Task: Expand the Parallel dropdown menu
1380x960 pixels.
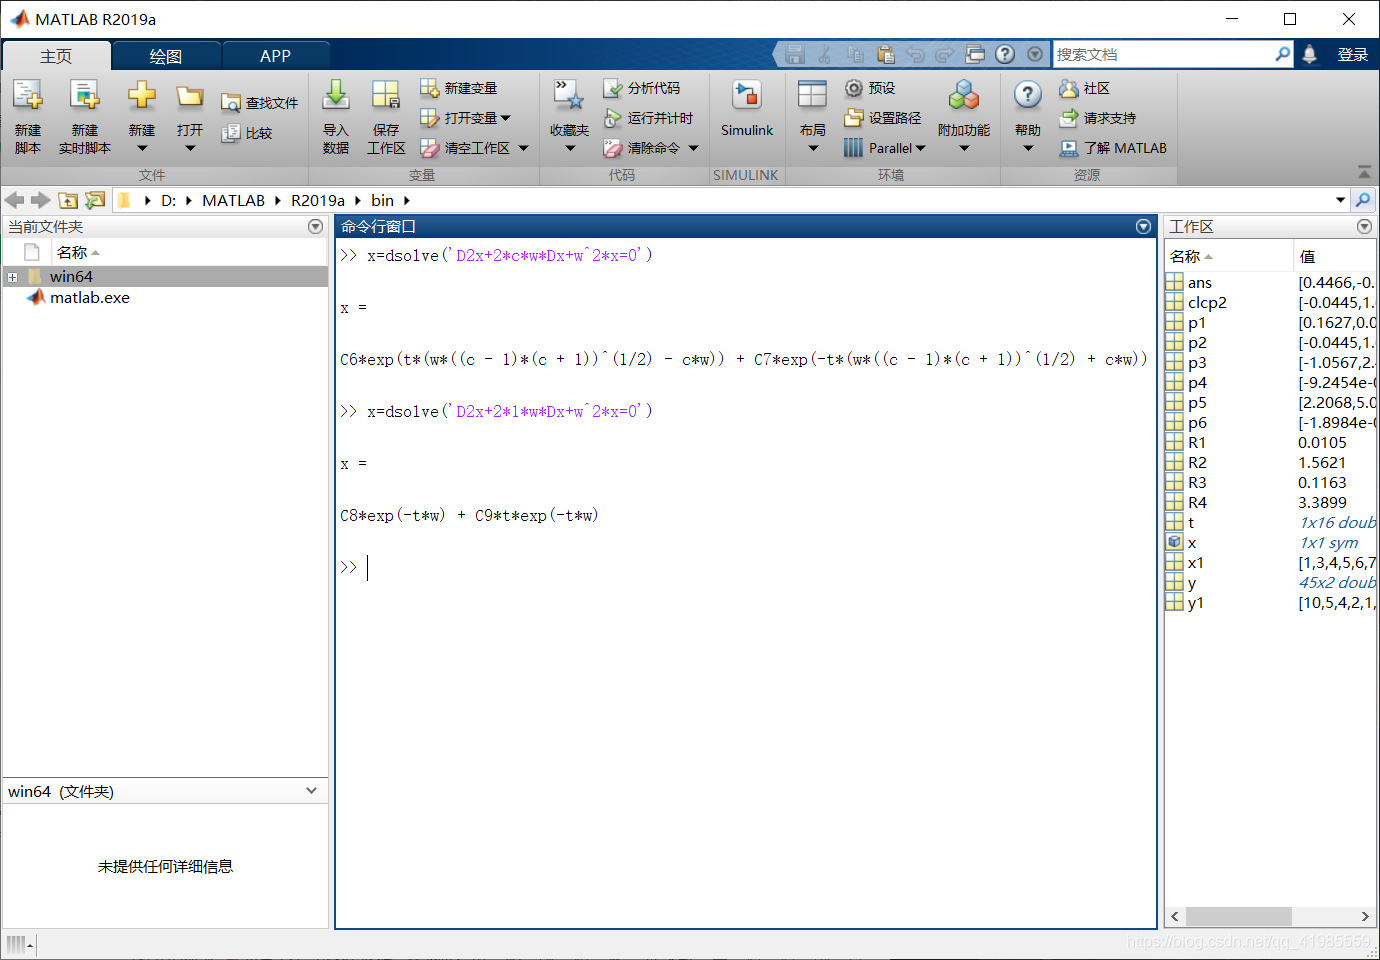Action: (920, 148)
